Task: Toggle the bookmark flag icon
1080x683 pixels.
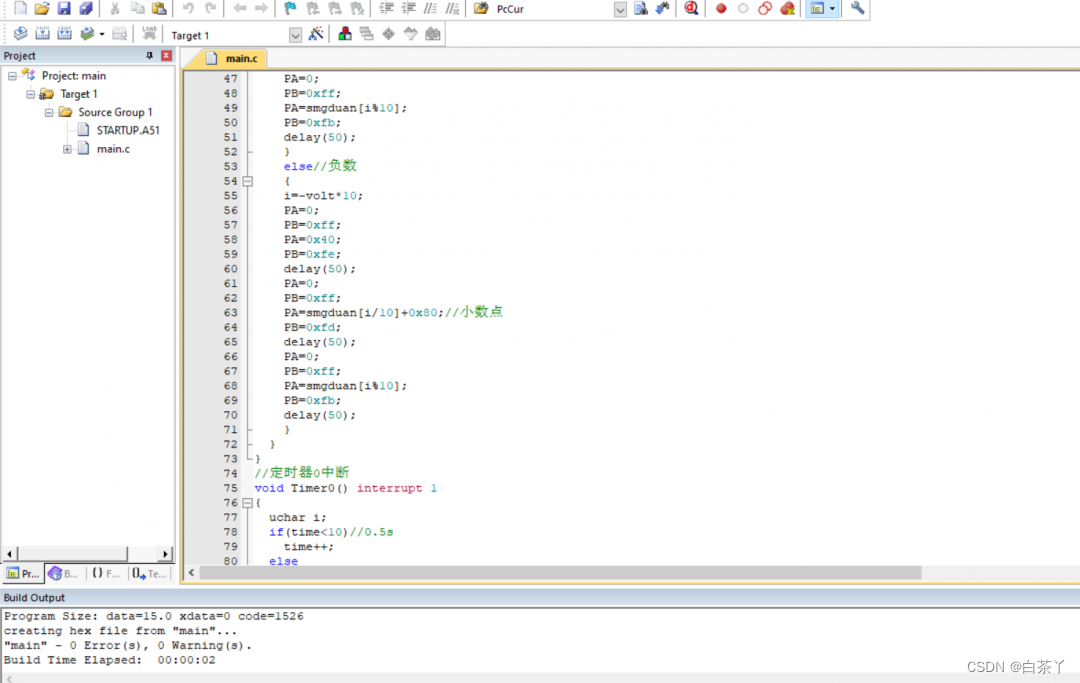Action: click(290, 9)
